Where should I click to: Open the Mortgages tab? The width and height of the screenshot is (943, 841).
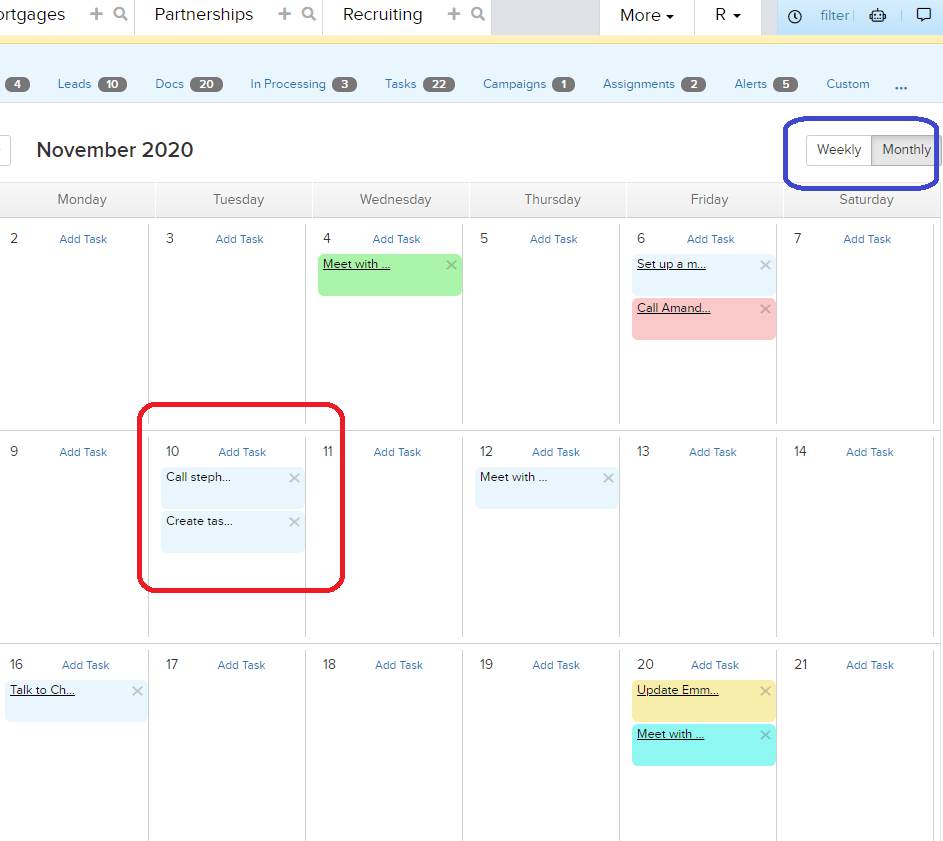coord(32,14)
